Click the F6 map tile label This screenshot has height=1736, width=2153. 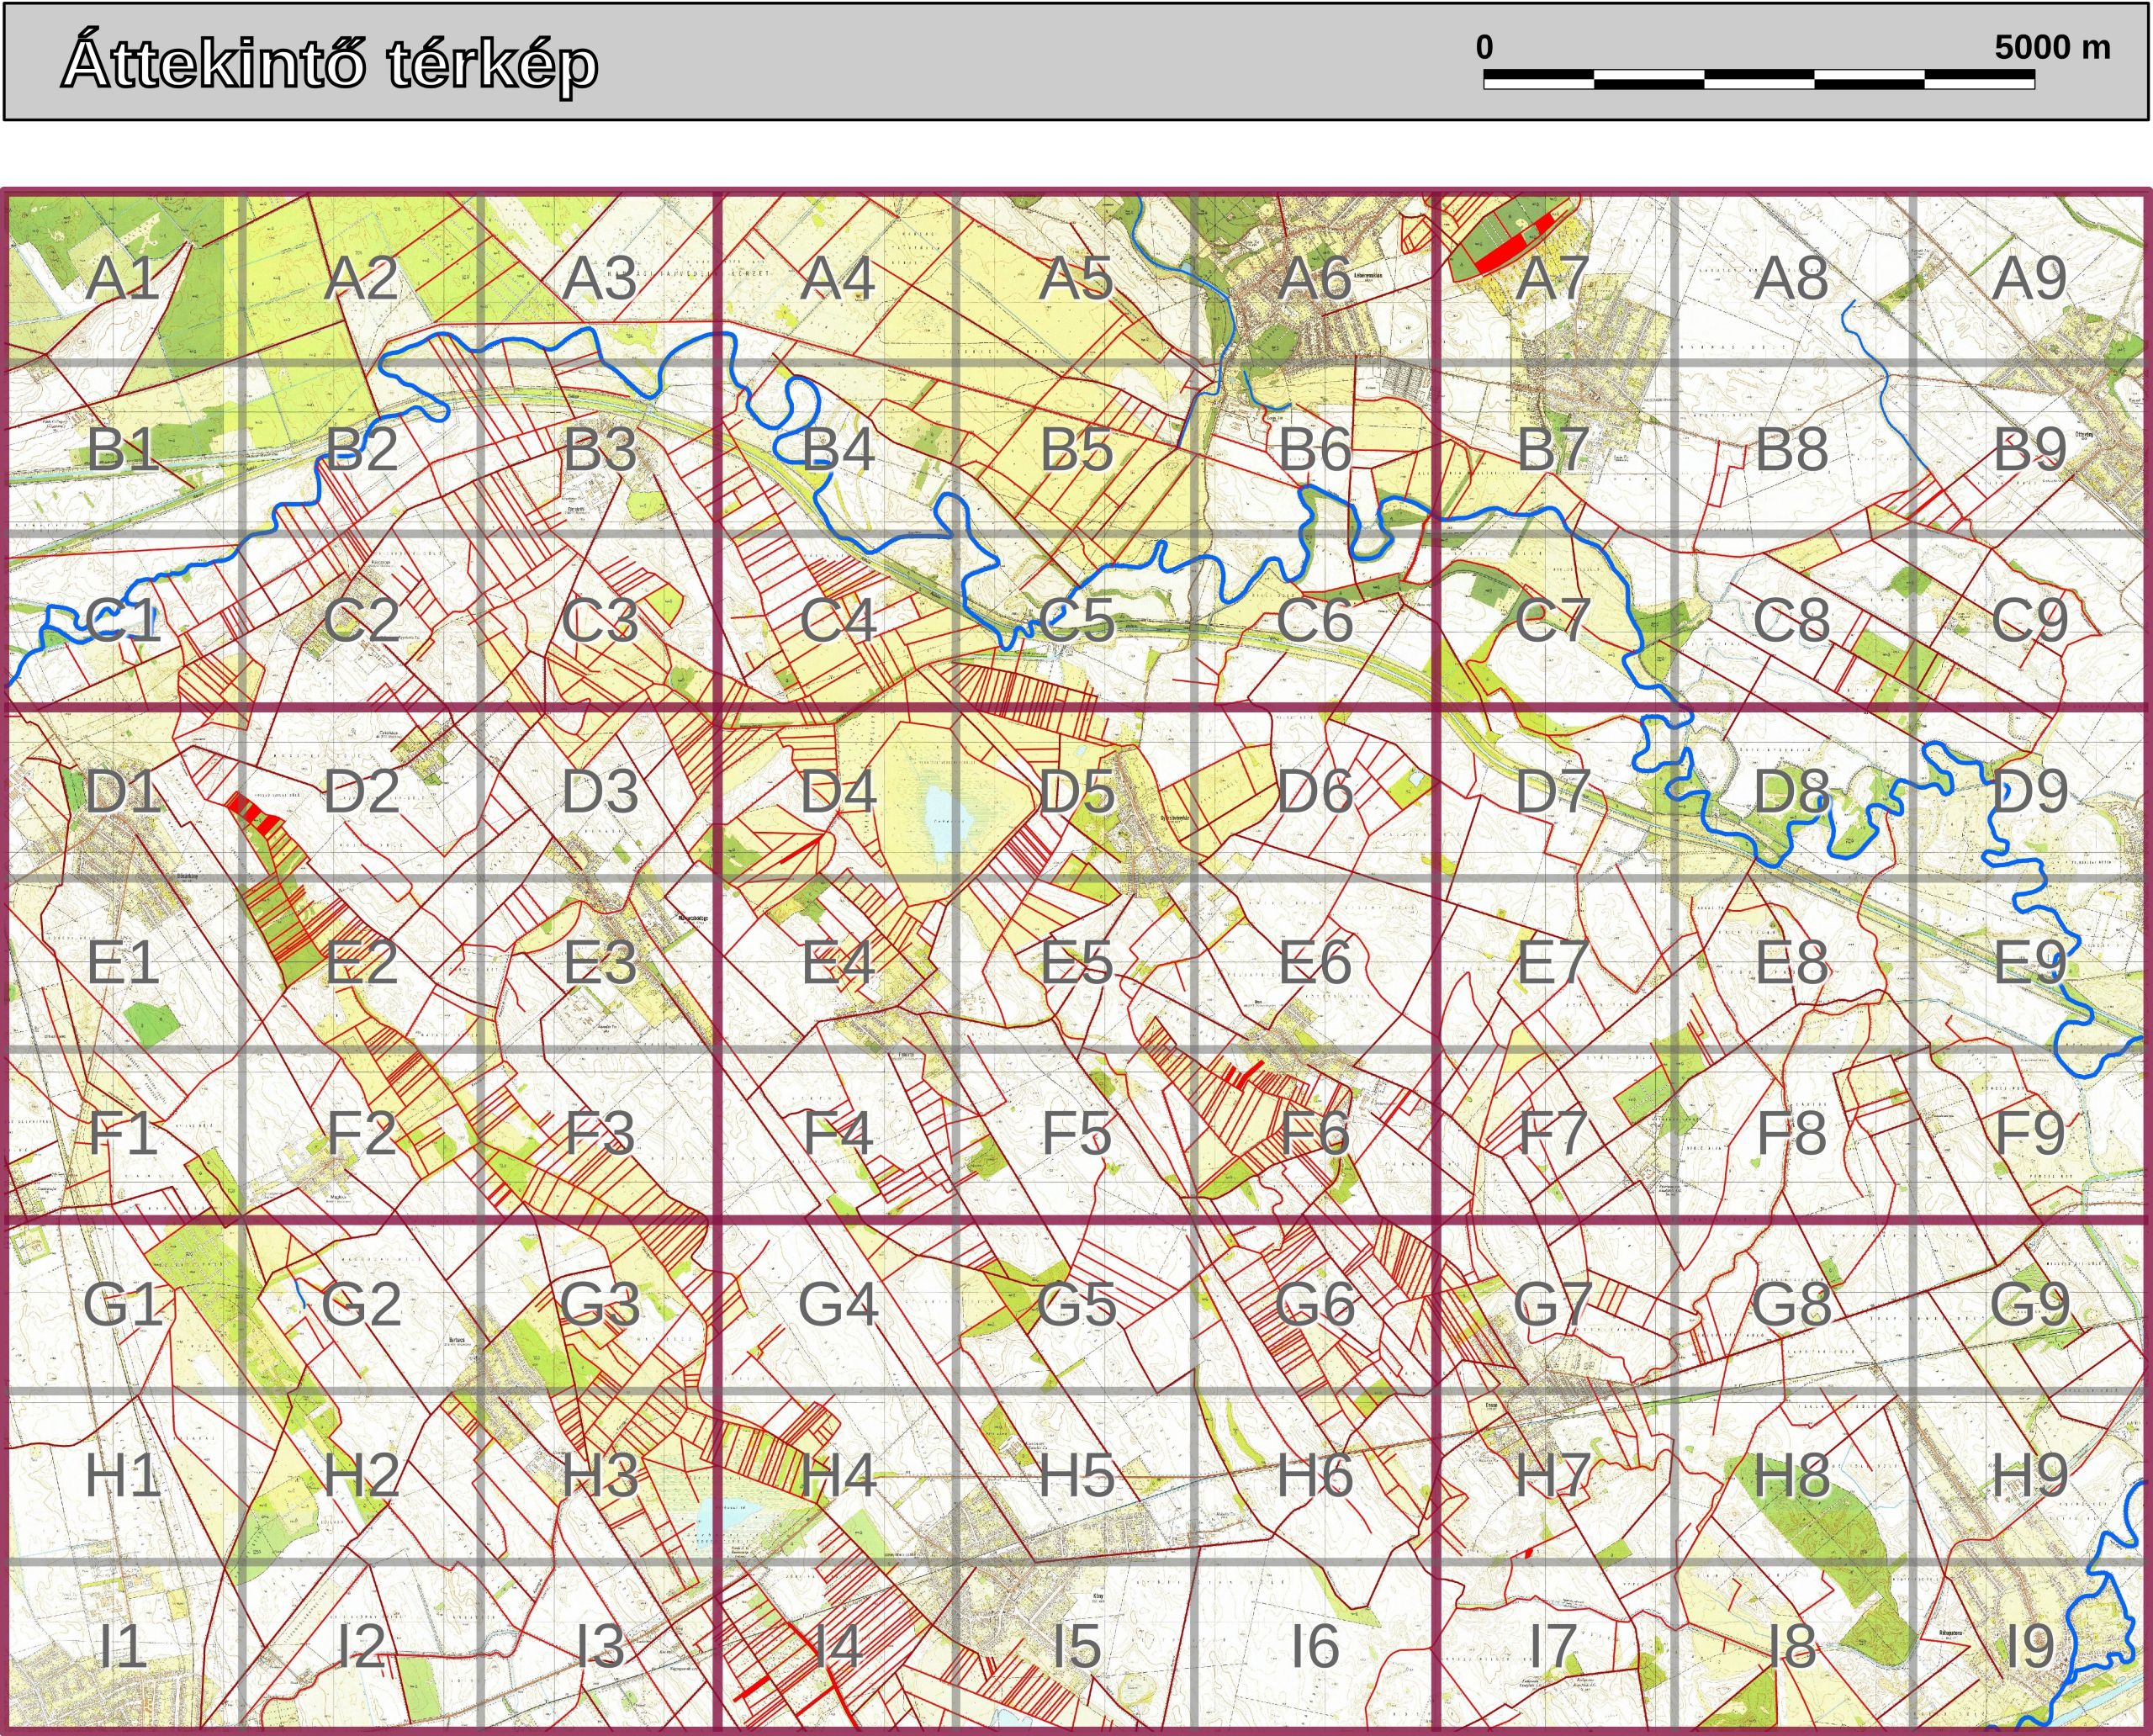(x=1315, y=1134)
